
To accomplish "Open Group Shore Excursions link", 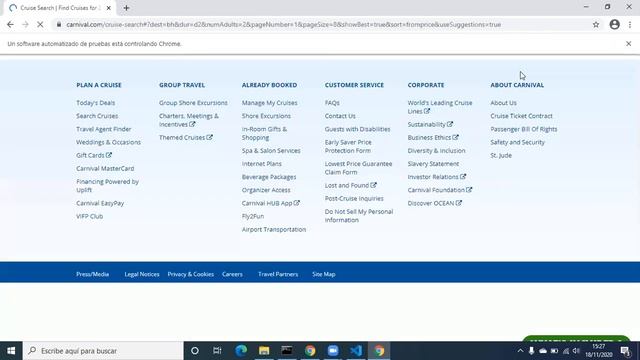I will (193, 103).
